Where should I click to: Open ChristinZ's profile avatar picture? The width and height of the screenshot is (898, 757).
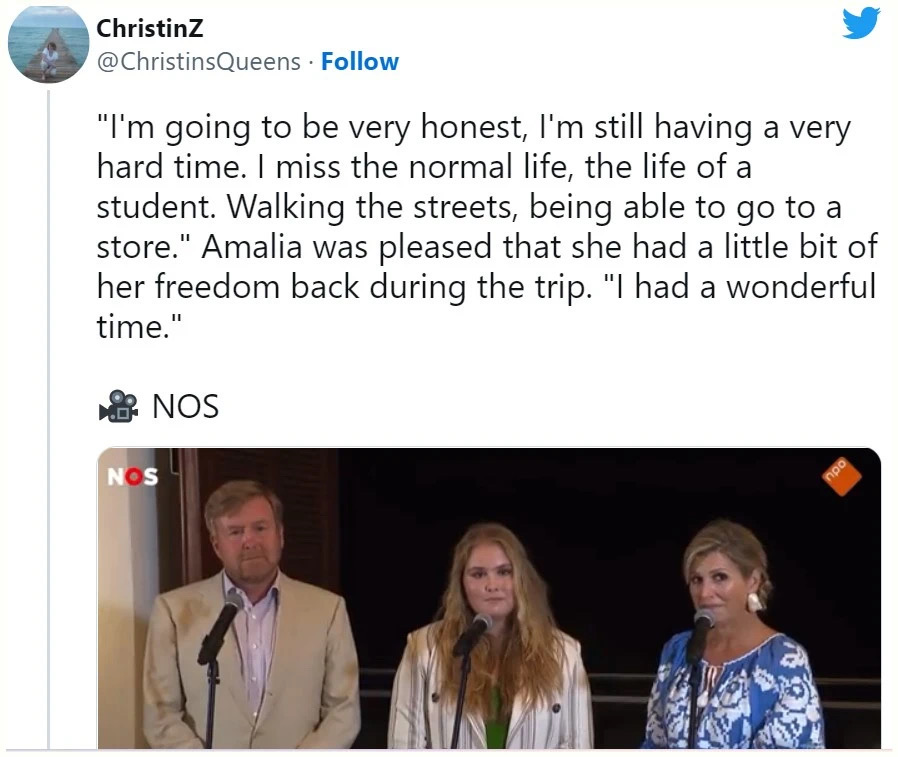click(x=48, y=43)
